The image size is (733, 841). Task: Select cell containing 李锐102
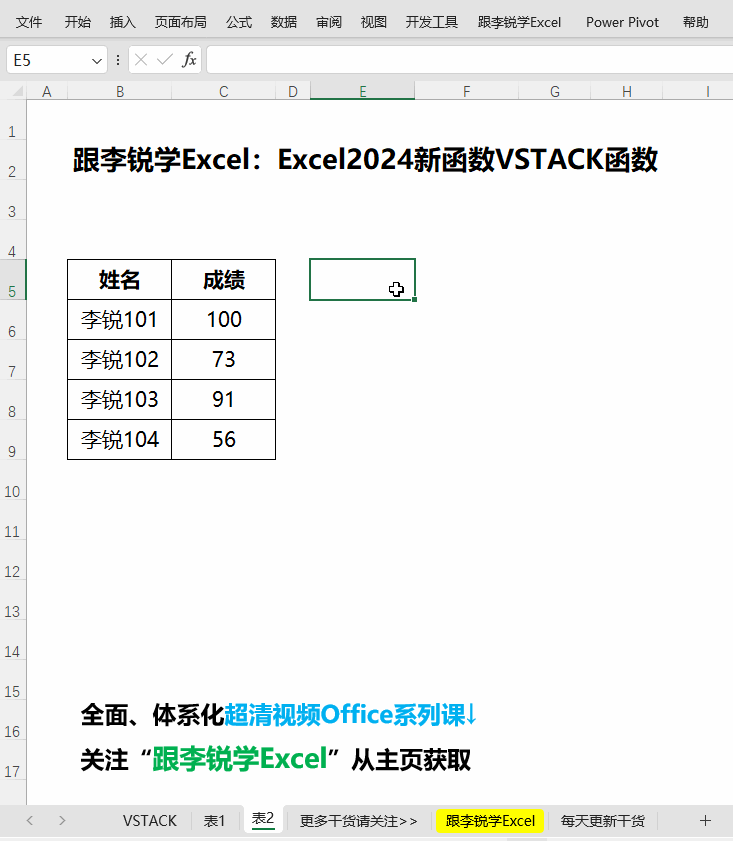coord(120,359)
